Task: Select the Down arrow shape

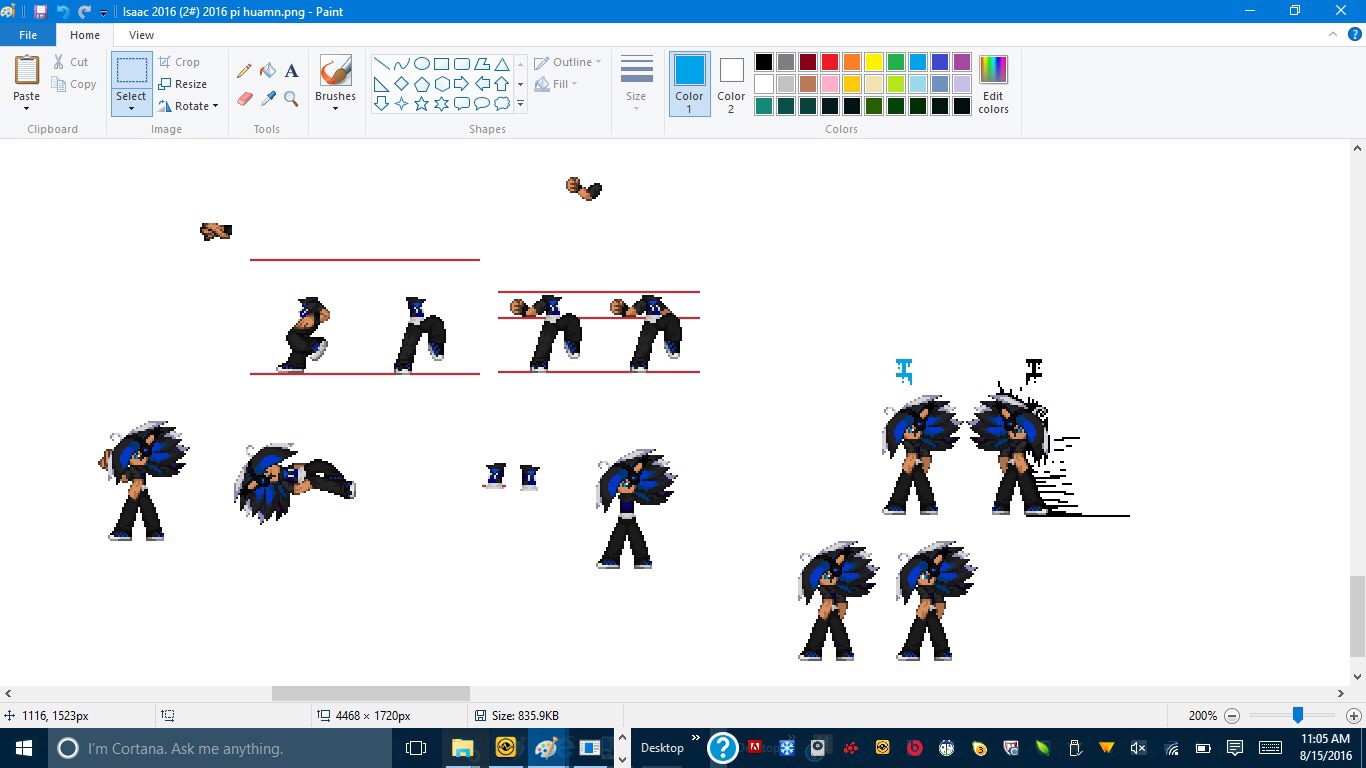Action: (x=381, y=104)
